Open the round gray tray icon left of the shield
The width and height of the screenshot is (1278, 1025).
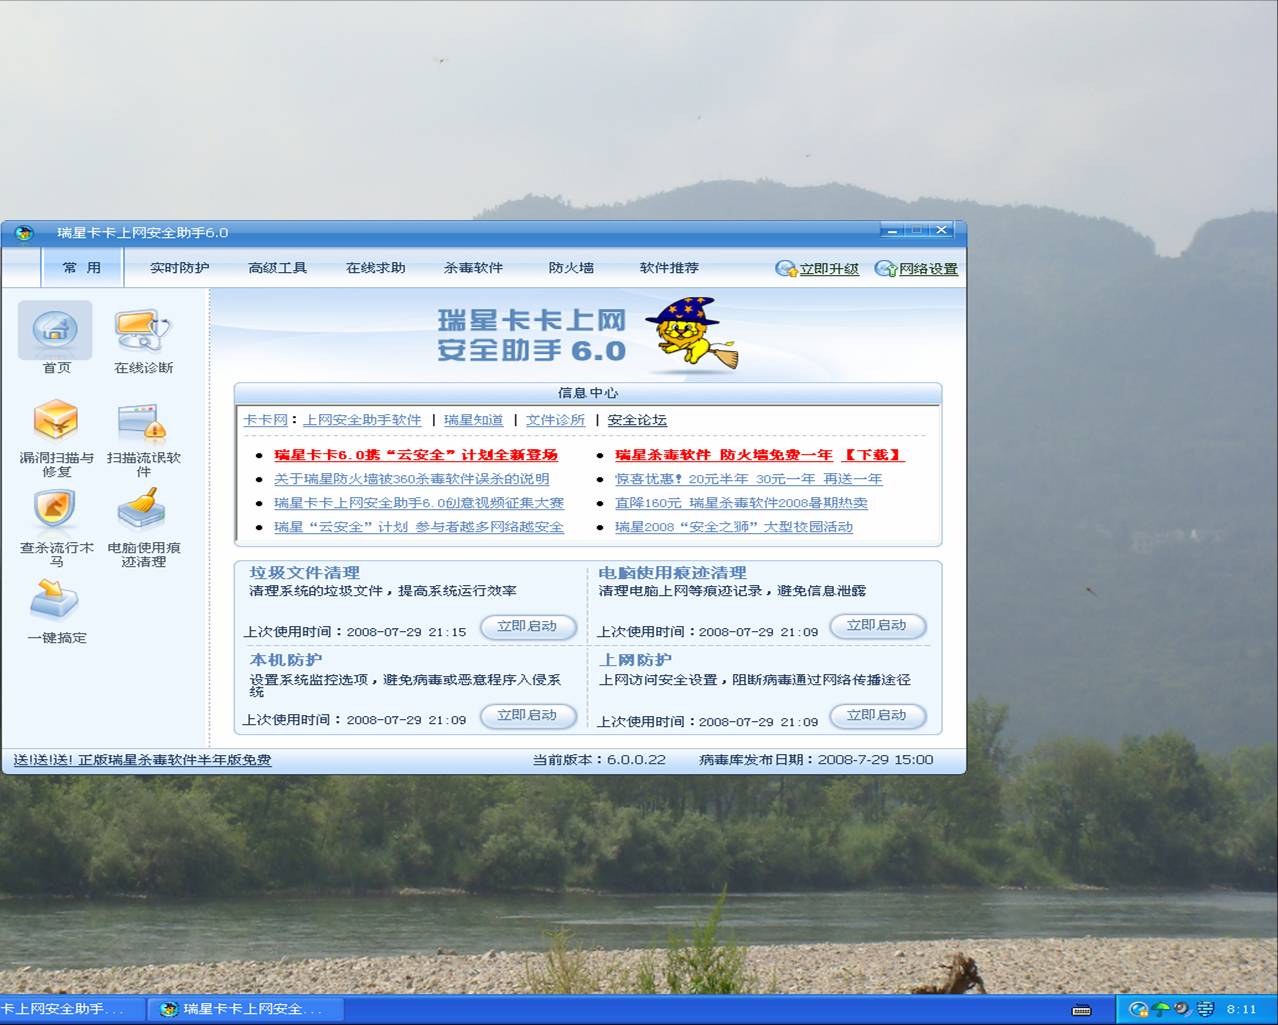[1183, 1009]
